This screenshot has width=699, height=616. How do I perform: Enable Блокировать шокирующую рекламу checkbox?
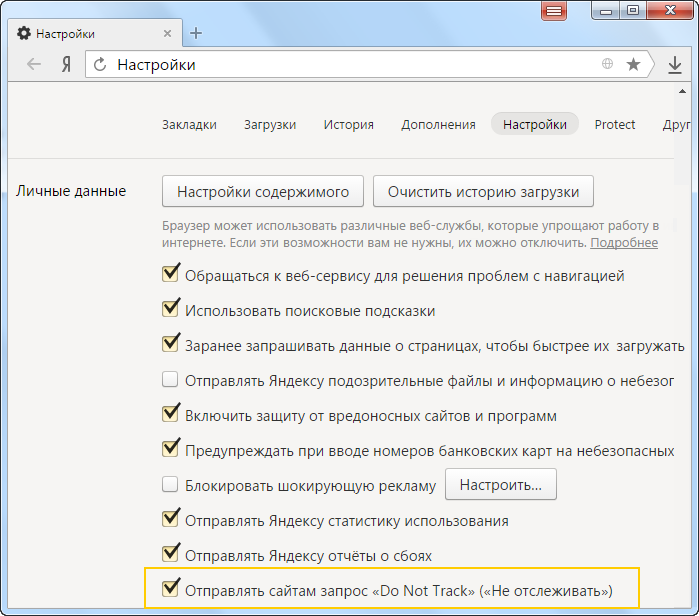(x=170, y=484)
